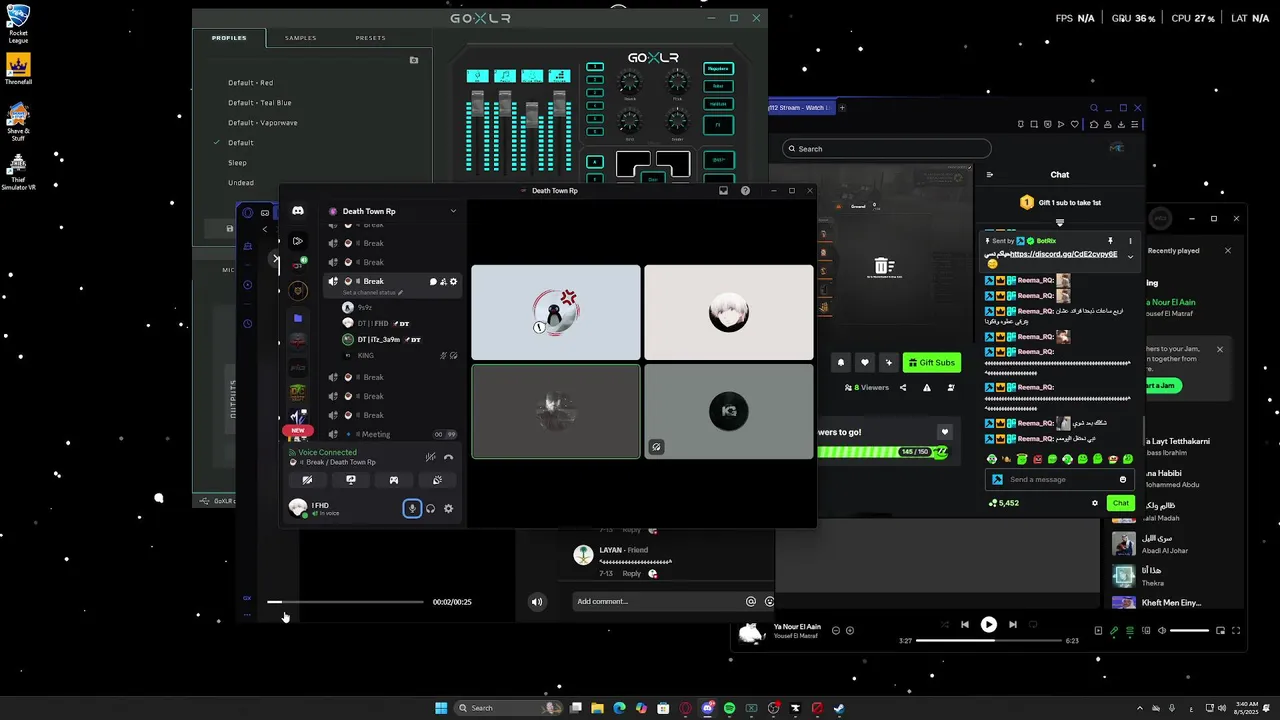Open Rocket League desktop shortcut

click(18, 24)
